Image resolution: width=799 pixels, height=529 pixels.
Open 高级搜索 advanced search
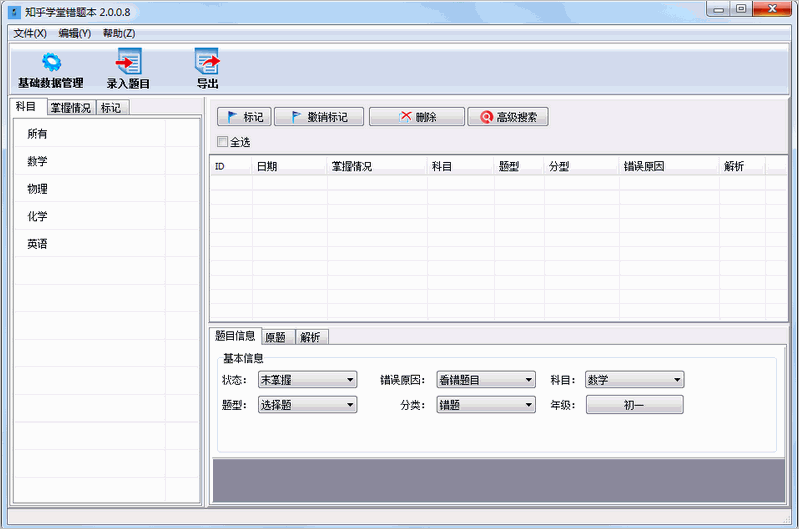508,117
